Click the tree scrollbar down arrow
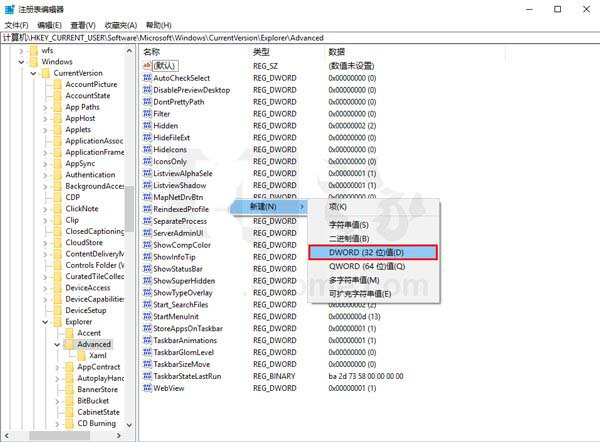This screenshot has height=442, width=600. click(x=129, y=425)
